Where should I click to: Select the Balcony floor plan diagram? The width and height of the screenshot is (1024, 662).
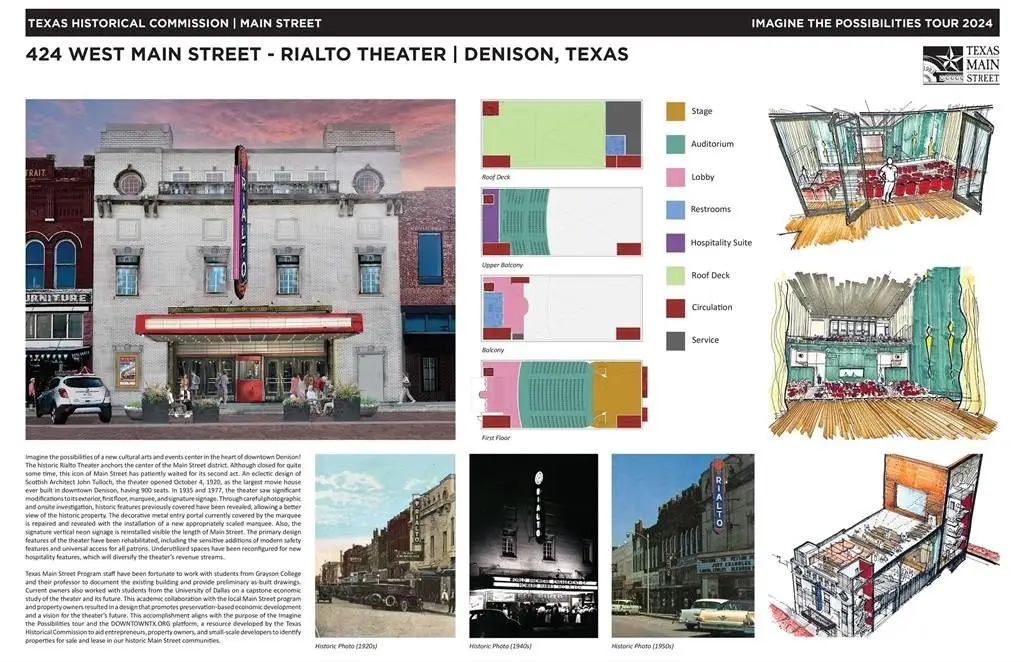(x=561, y=308)
